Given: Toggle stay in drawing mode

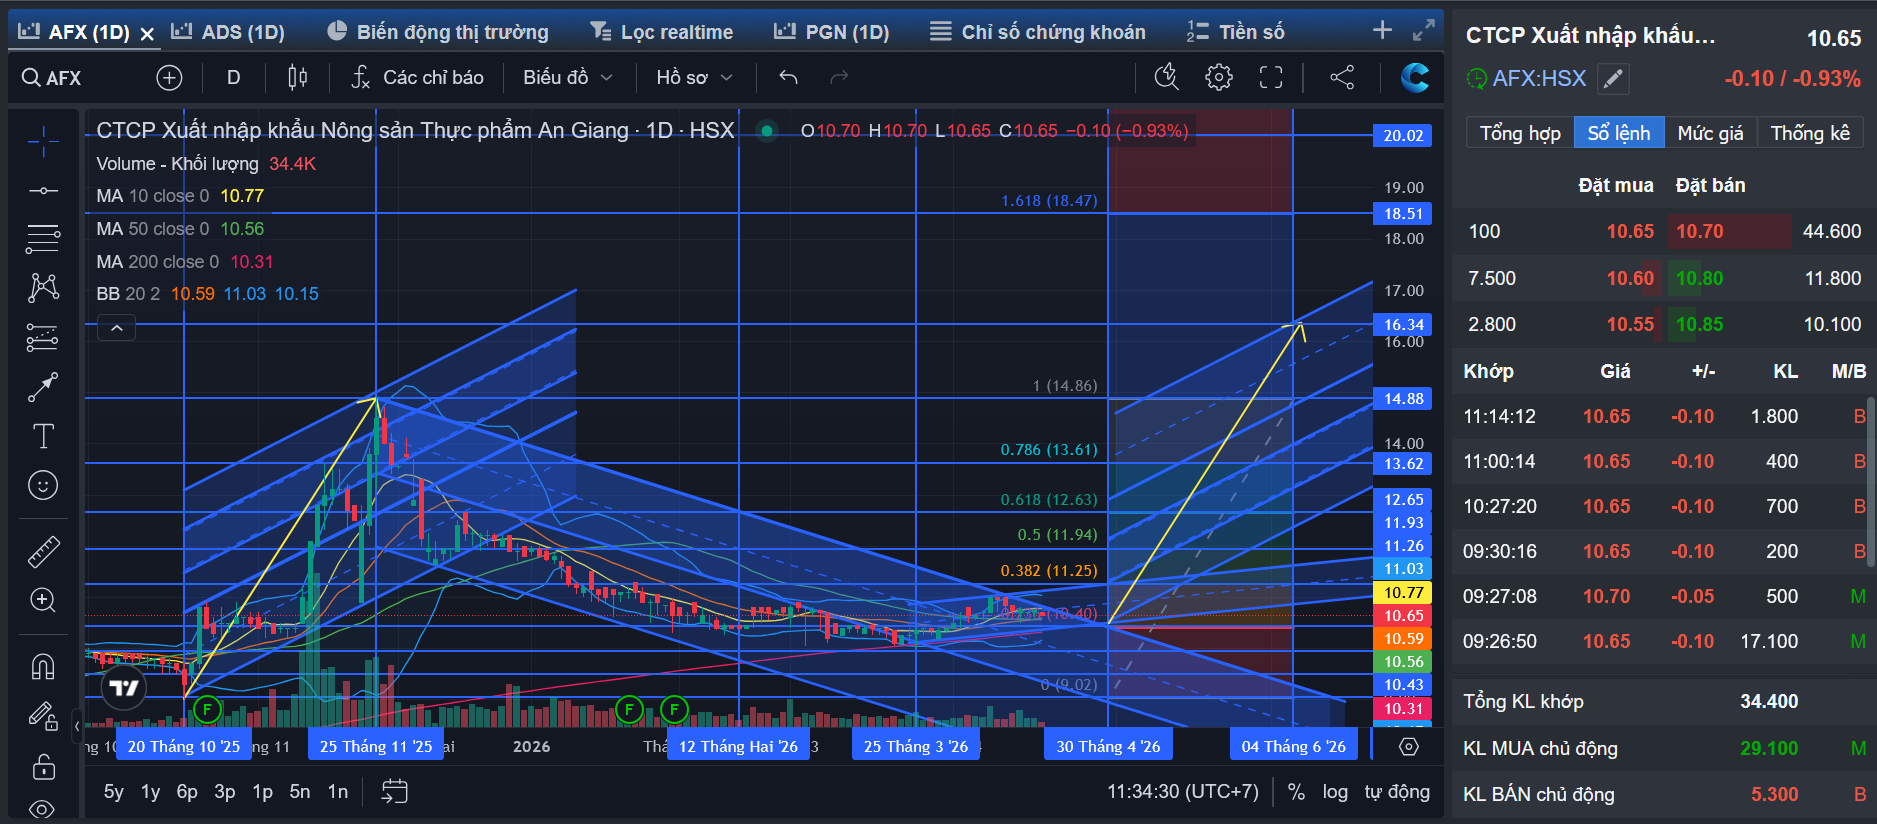Looking at the screenshot, I should click(x=43, y=715).
